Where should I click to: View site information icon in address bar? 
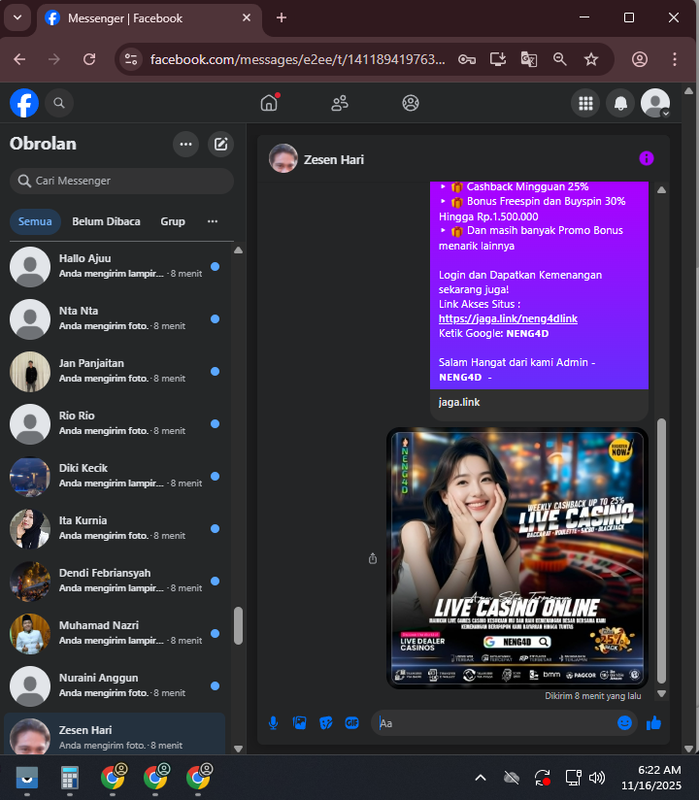point(131,60)
